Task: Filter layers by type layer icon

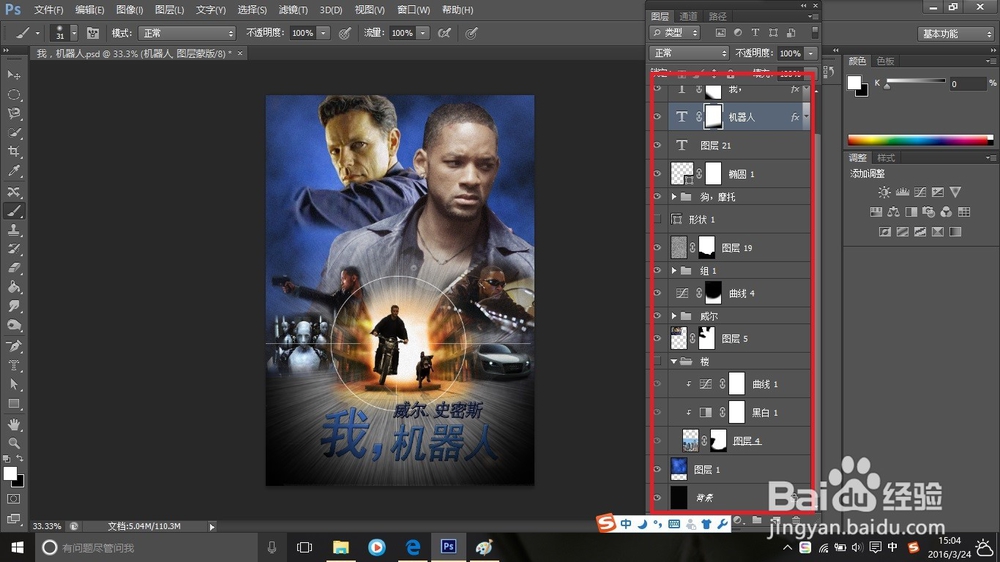Action: tap(755, 33)
